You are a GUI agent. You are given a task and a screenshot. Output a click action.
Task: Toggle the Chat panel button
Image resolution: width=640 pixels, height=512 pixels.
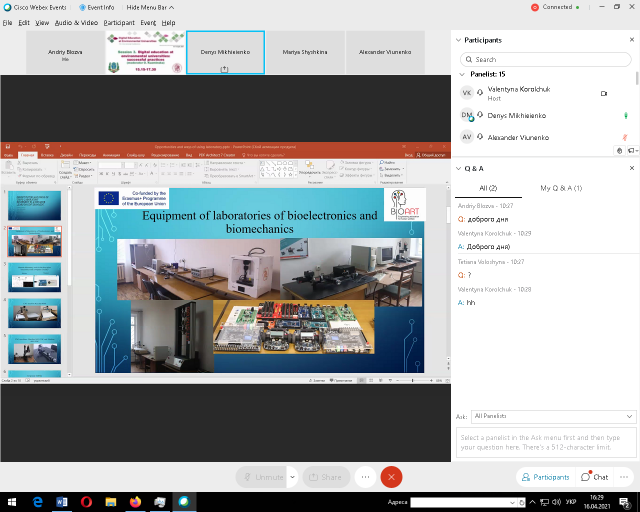(x=595, y=477)
